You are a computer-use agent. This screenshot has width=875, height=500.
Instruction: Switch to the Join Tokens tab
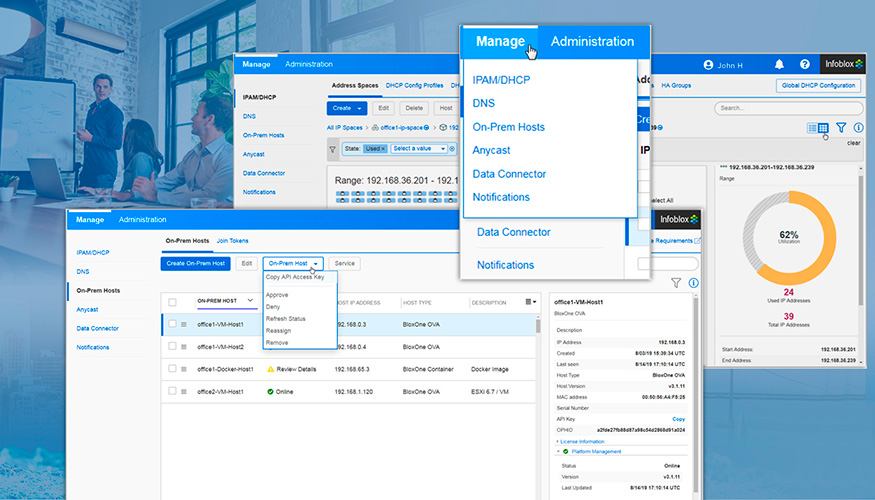pyautogui.click(x=232, y=241)
